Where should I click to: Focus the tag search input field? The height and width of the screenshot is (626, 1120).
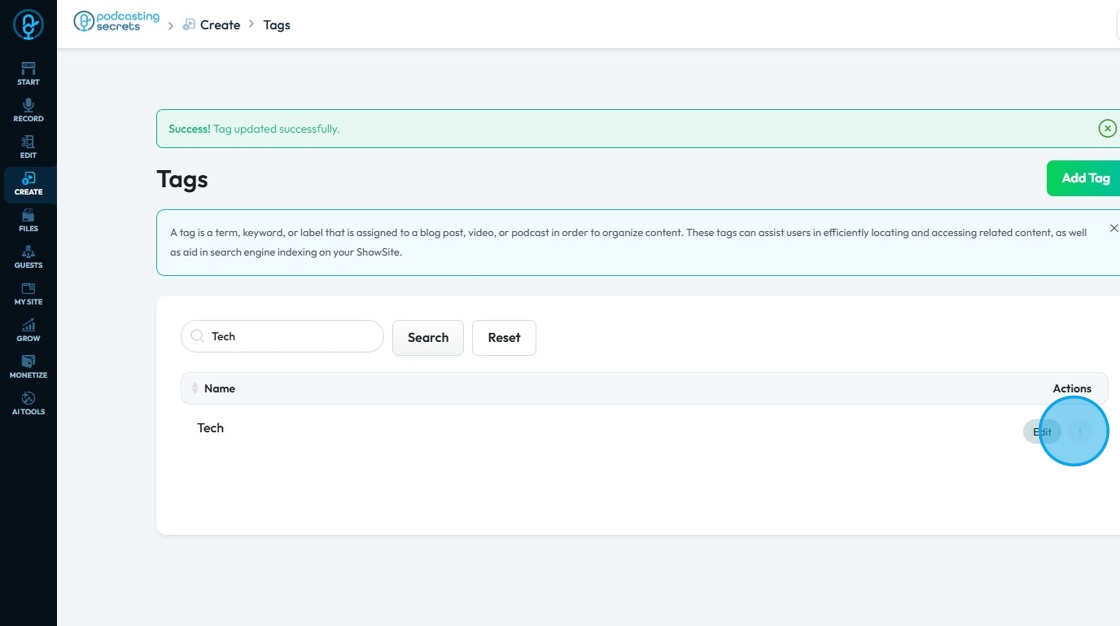[282, 337]
